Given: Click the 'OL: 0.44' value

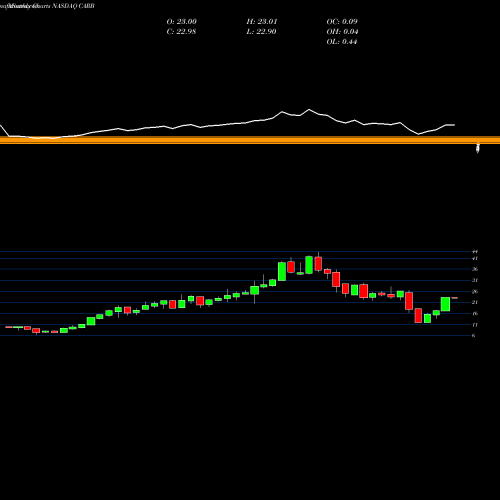Looking at the screenshot, I should pos(342,42).
